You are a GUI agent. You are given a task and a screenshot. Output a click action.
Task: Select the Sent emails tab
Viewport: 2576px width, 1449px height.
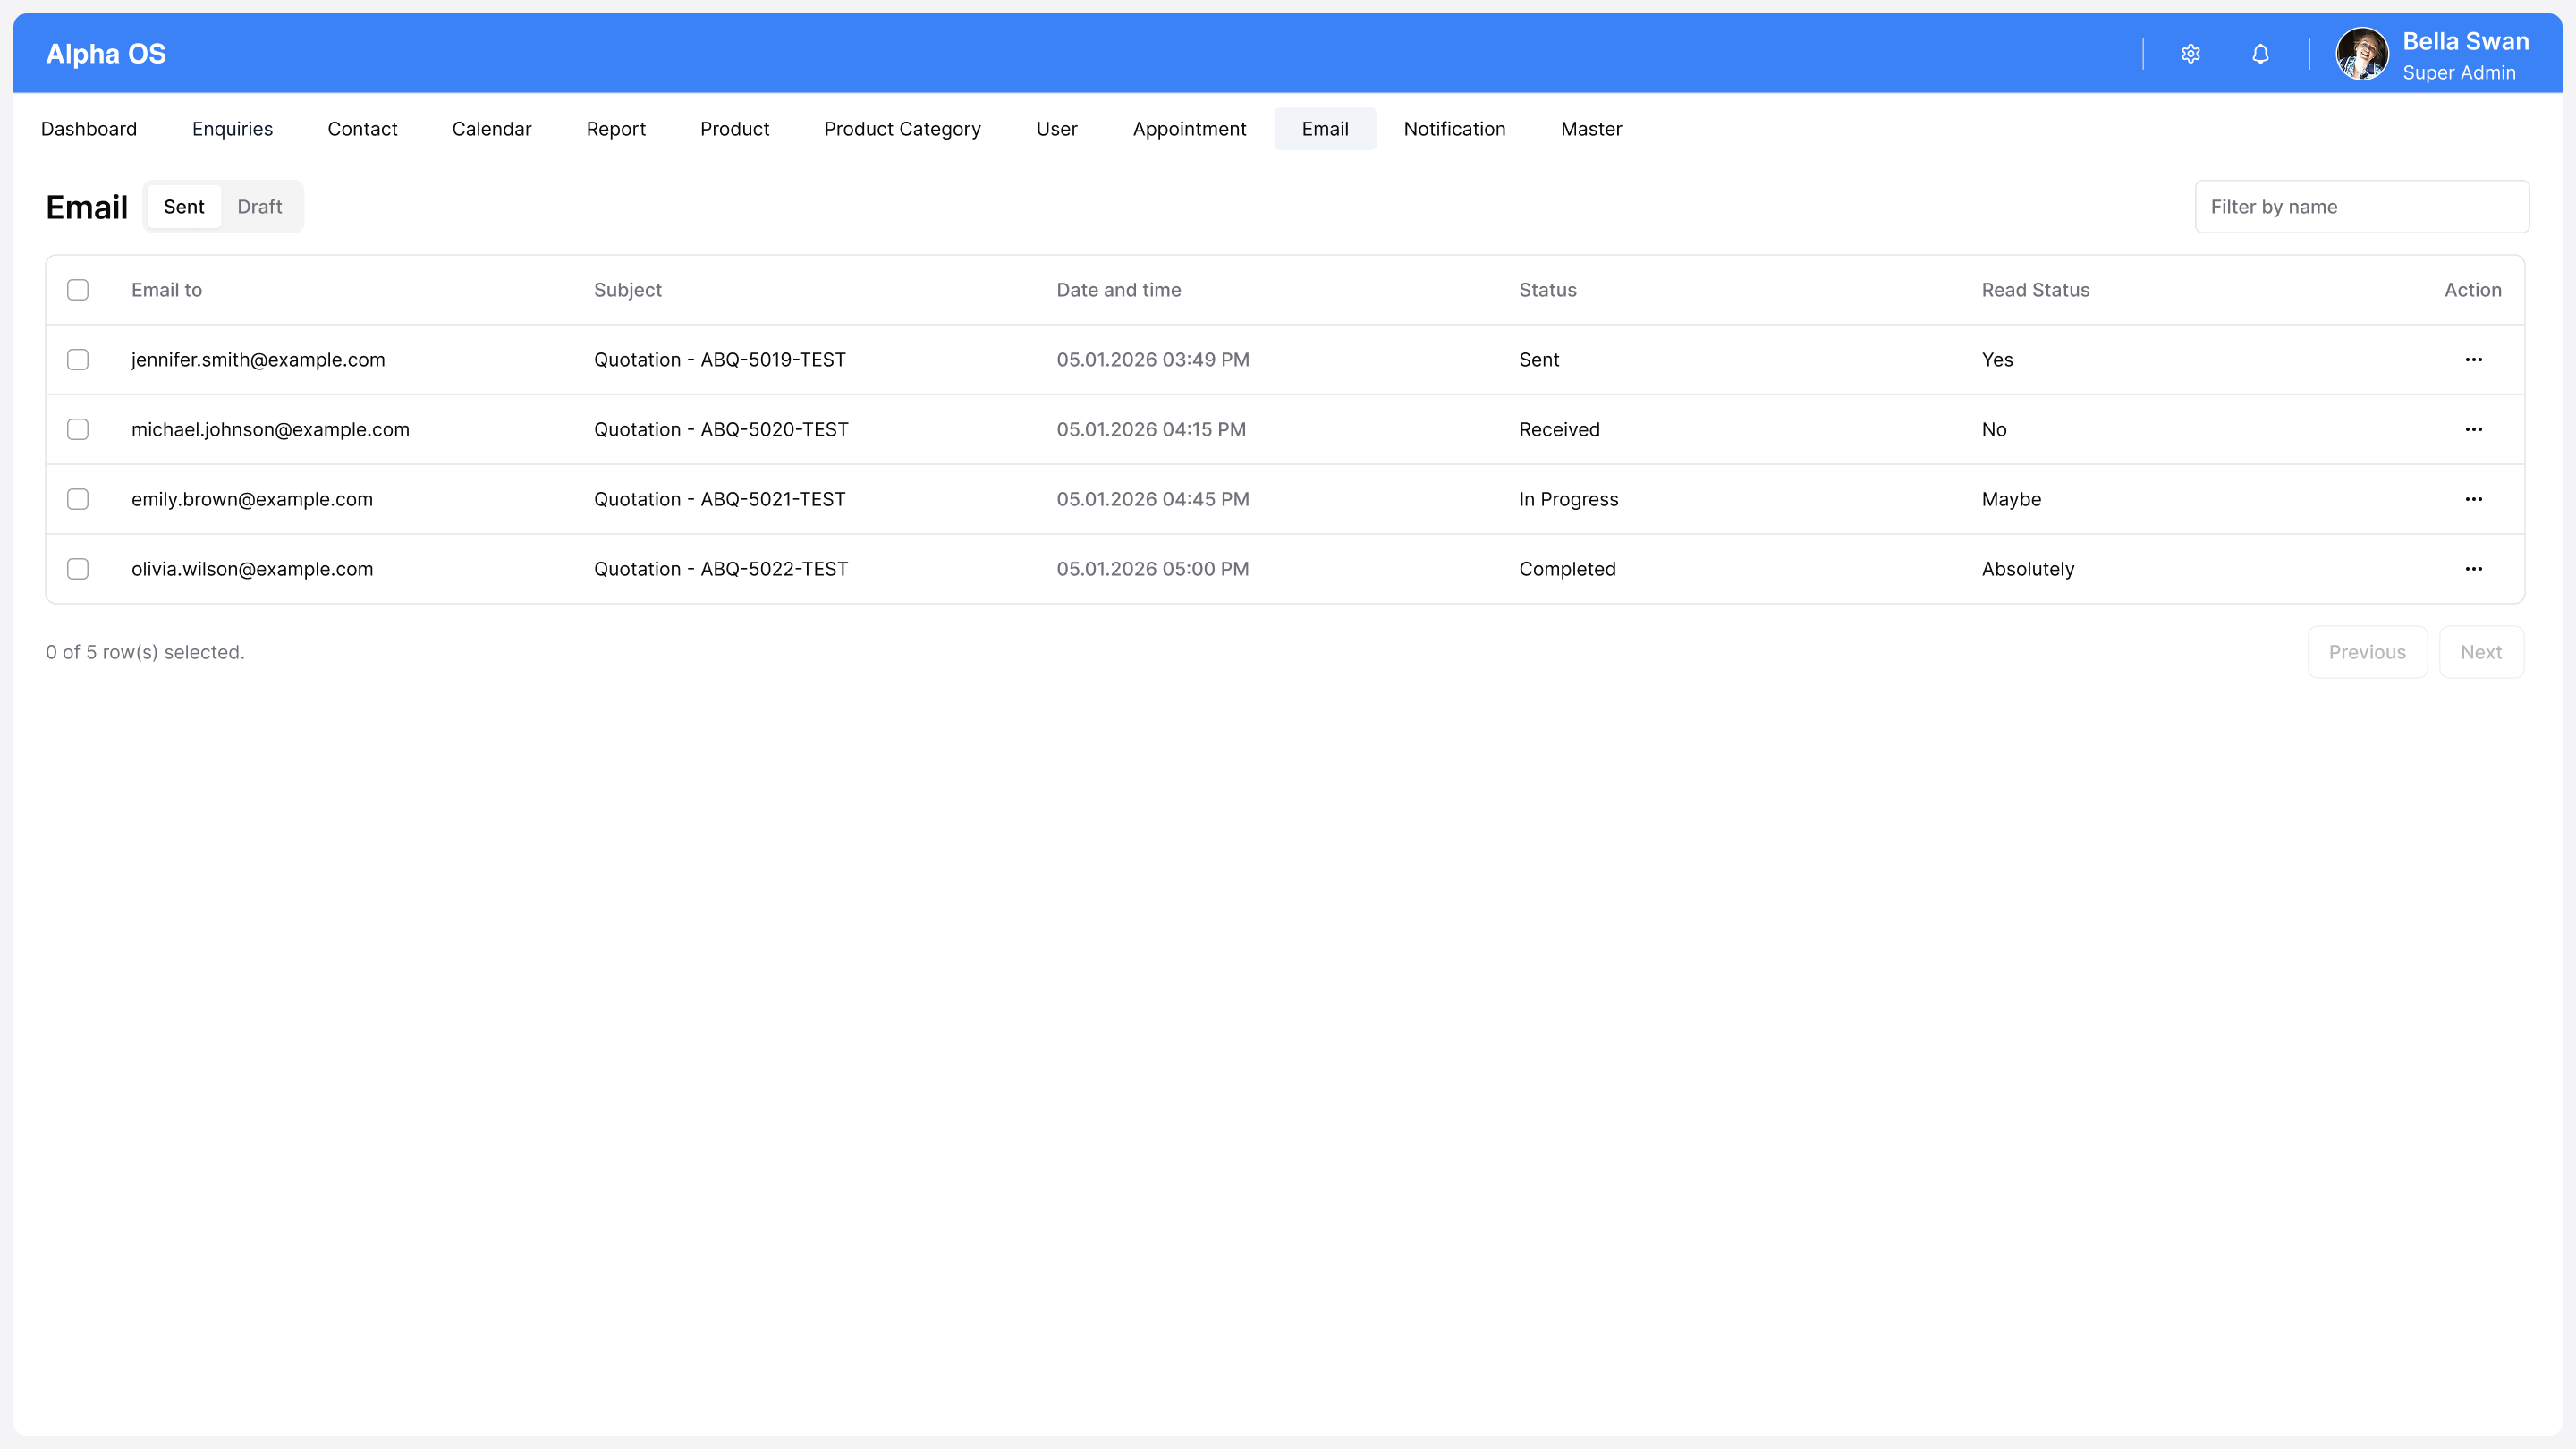[x=184, y=207]
